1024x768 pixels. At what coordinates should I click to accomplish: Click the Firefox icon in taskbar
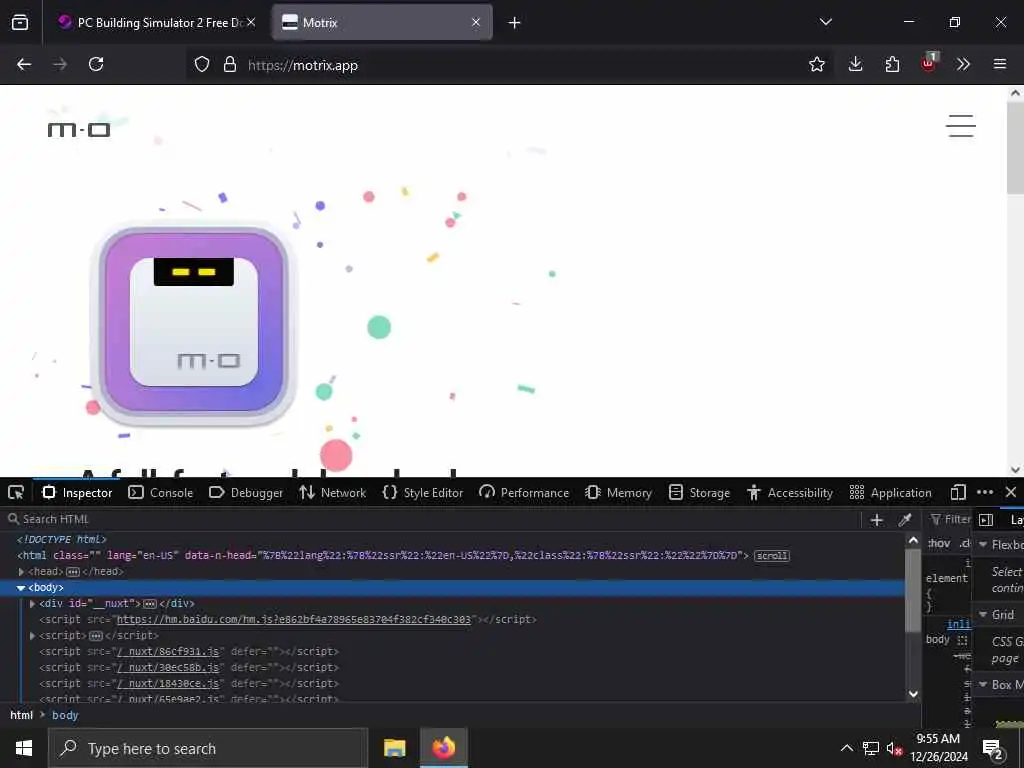click(x=443, y=748)
